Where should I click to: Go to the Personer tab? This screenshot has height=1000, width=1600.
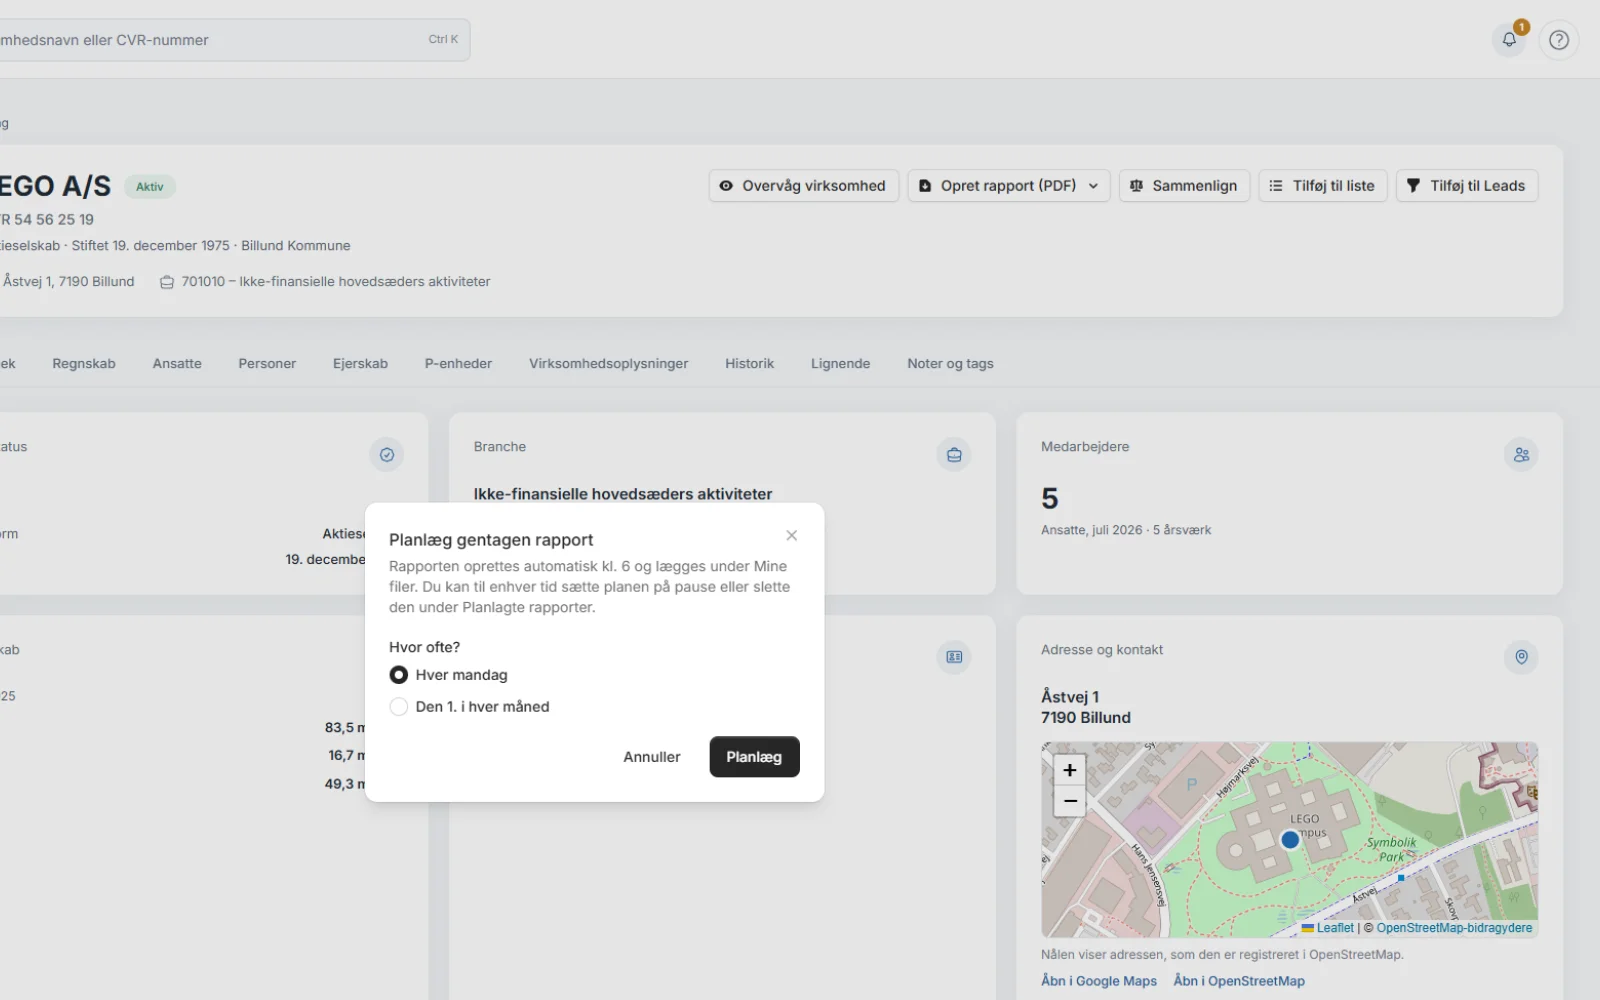267,364
